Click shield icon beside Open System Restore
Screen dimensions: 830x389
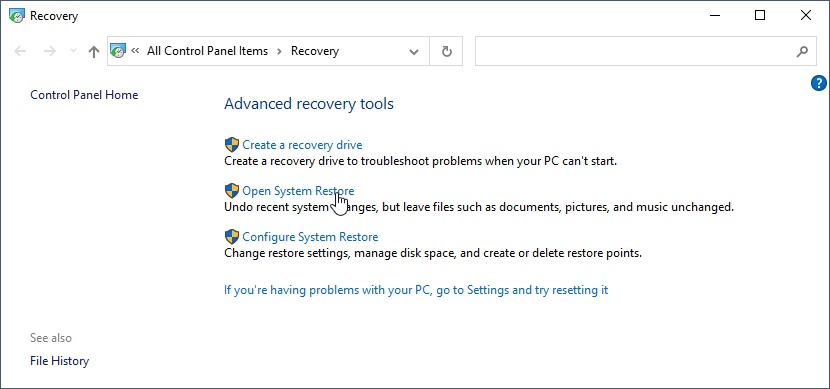[232, 191]
